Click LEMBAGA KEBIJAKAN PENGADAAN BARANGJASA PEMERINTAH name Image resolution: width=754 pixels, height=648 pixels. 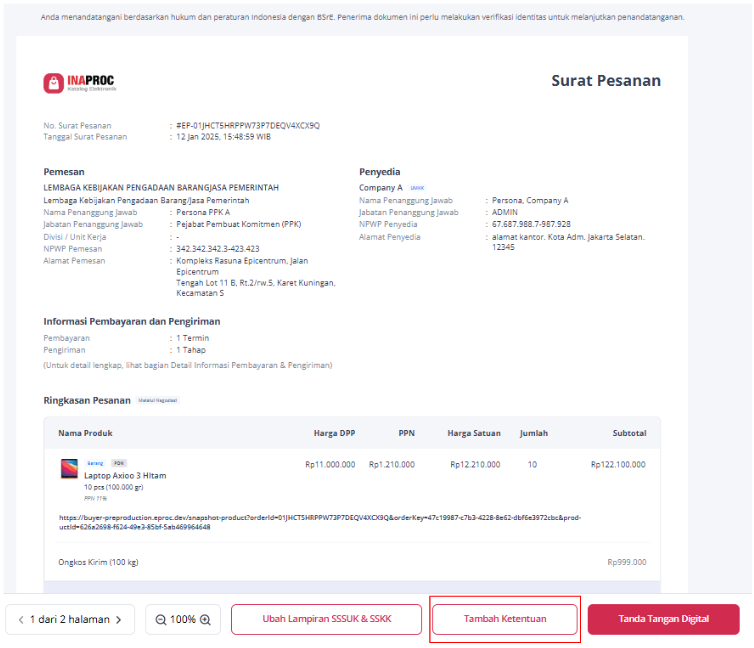pos(161,188)
